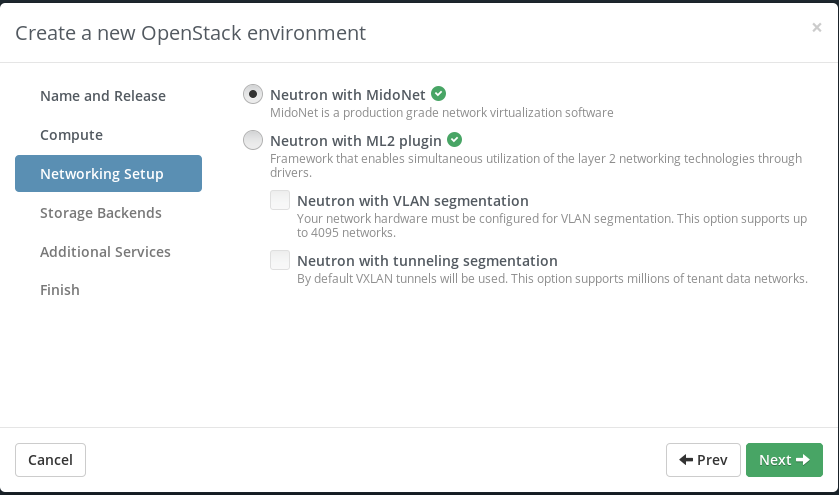Click the 'Neutron with tunneling segmentation' label text

pyautogui.click(x=427, y=261)
